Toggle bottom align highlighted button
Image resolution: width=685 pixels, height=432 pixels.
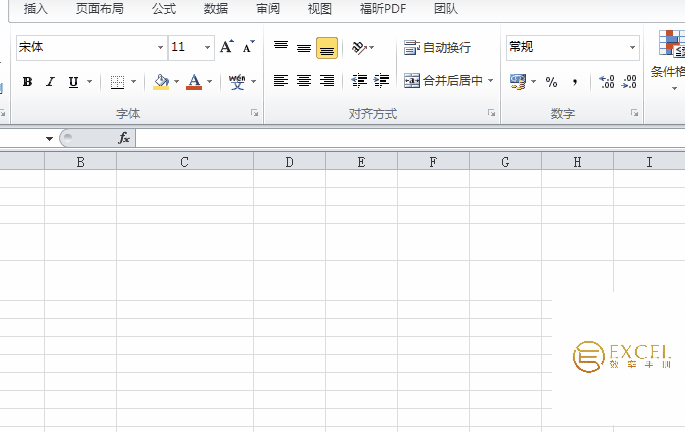tap(327, 48)
